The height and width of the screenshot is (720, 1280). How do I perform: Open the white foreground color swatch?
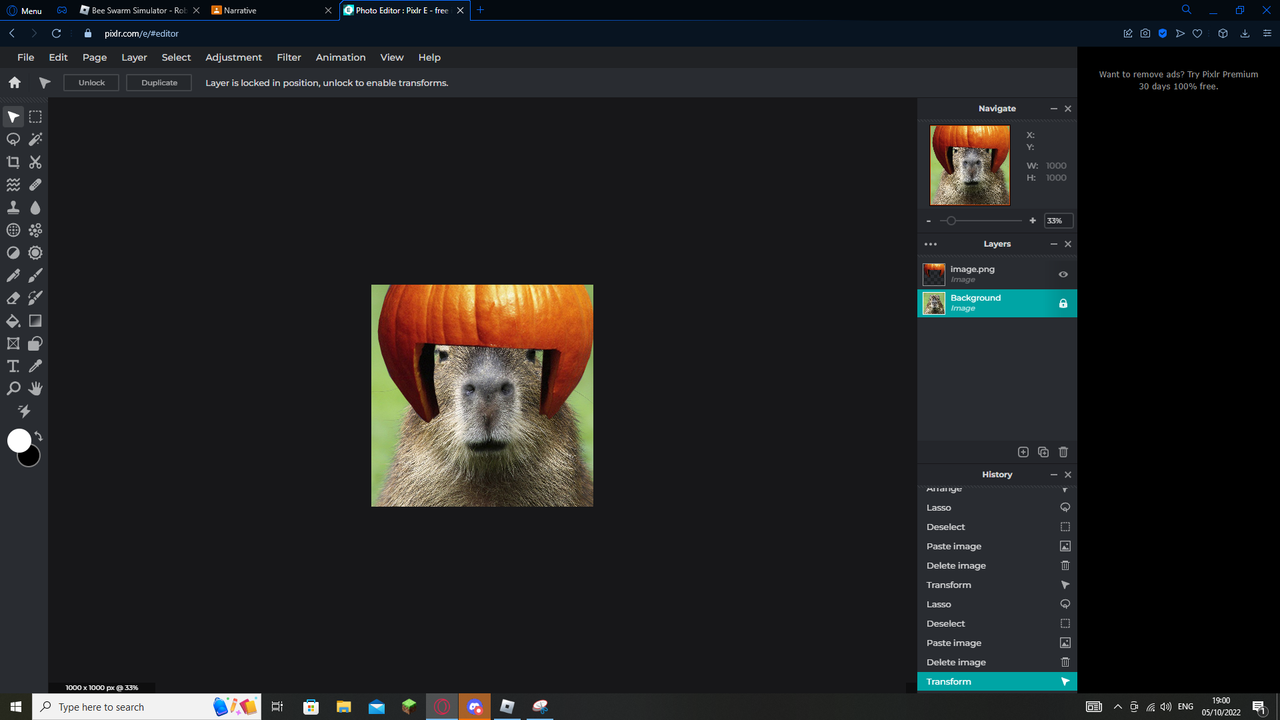(19, 440)
